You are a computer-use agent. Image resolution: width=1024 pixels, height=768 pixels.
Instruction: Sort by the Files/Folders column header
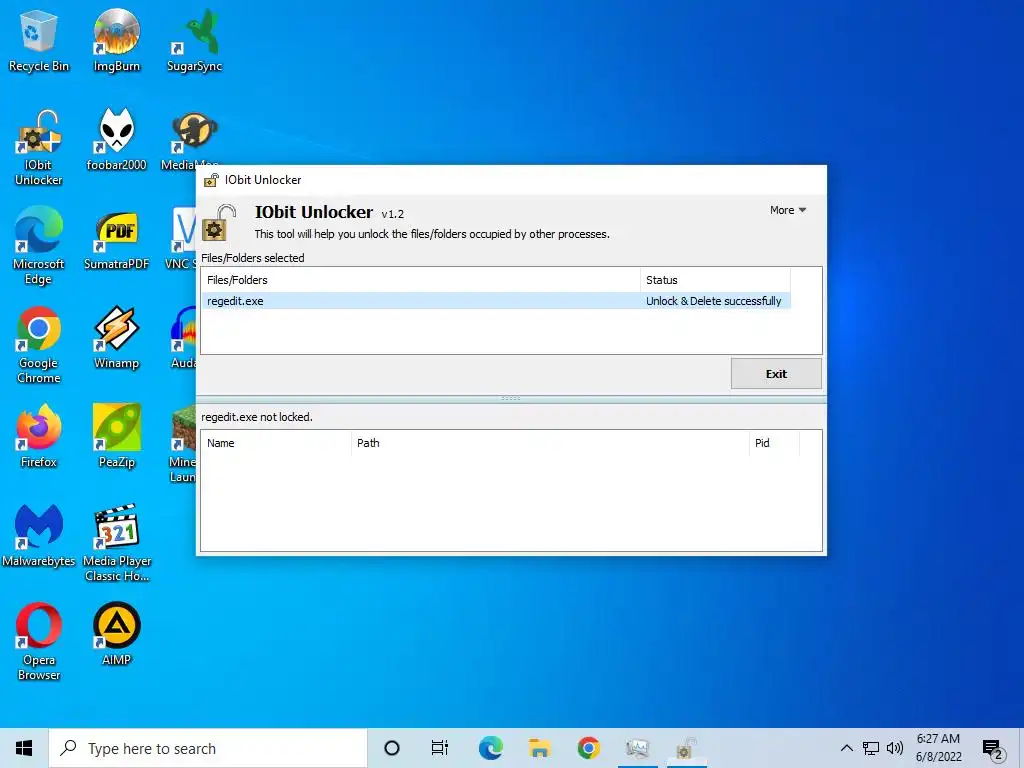[x=421, y=280]
